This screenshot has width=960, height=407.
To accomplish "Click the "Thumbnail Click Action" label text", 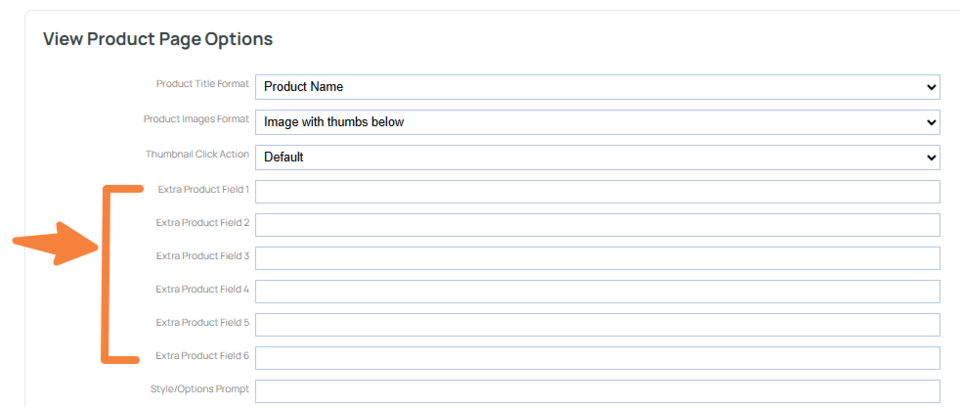I will (x=198, y=154).
